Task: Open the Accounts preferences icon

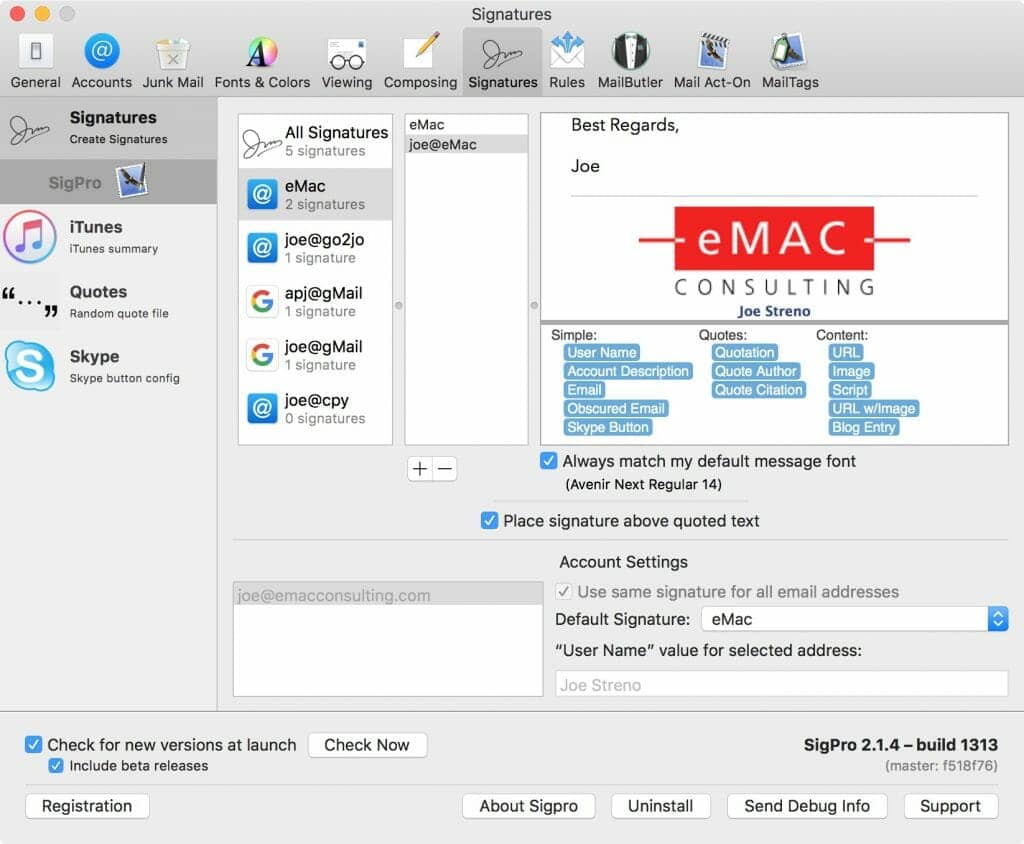Action: point(101,61)
